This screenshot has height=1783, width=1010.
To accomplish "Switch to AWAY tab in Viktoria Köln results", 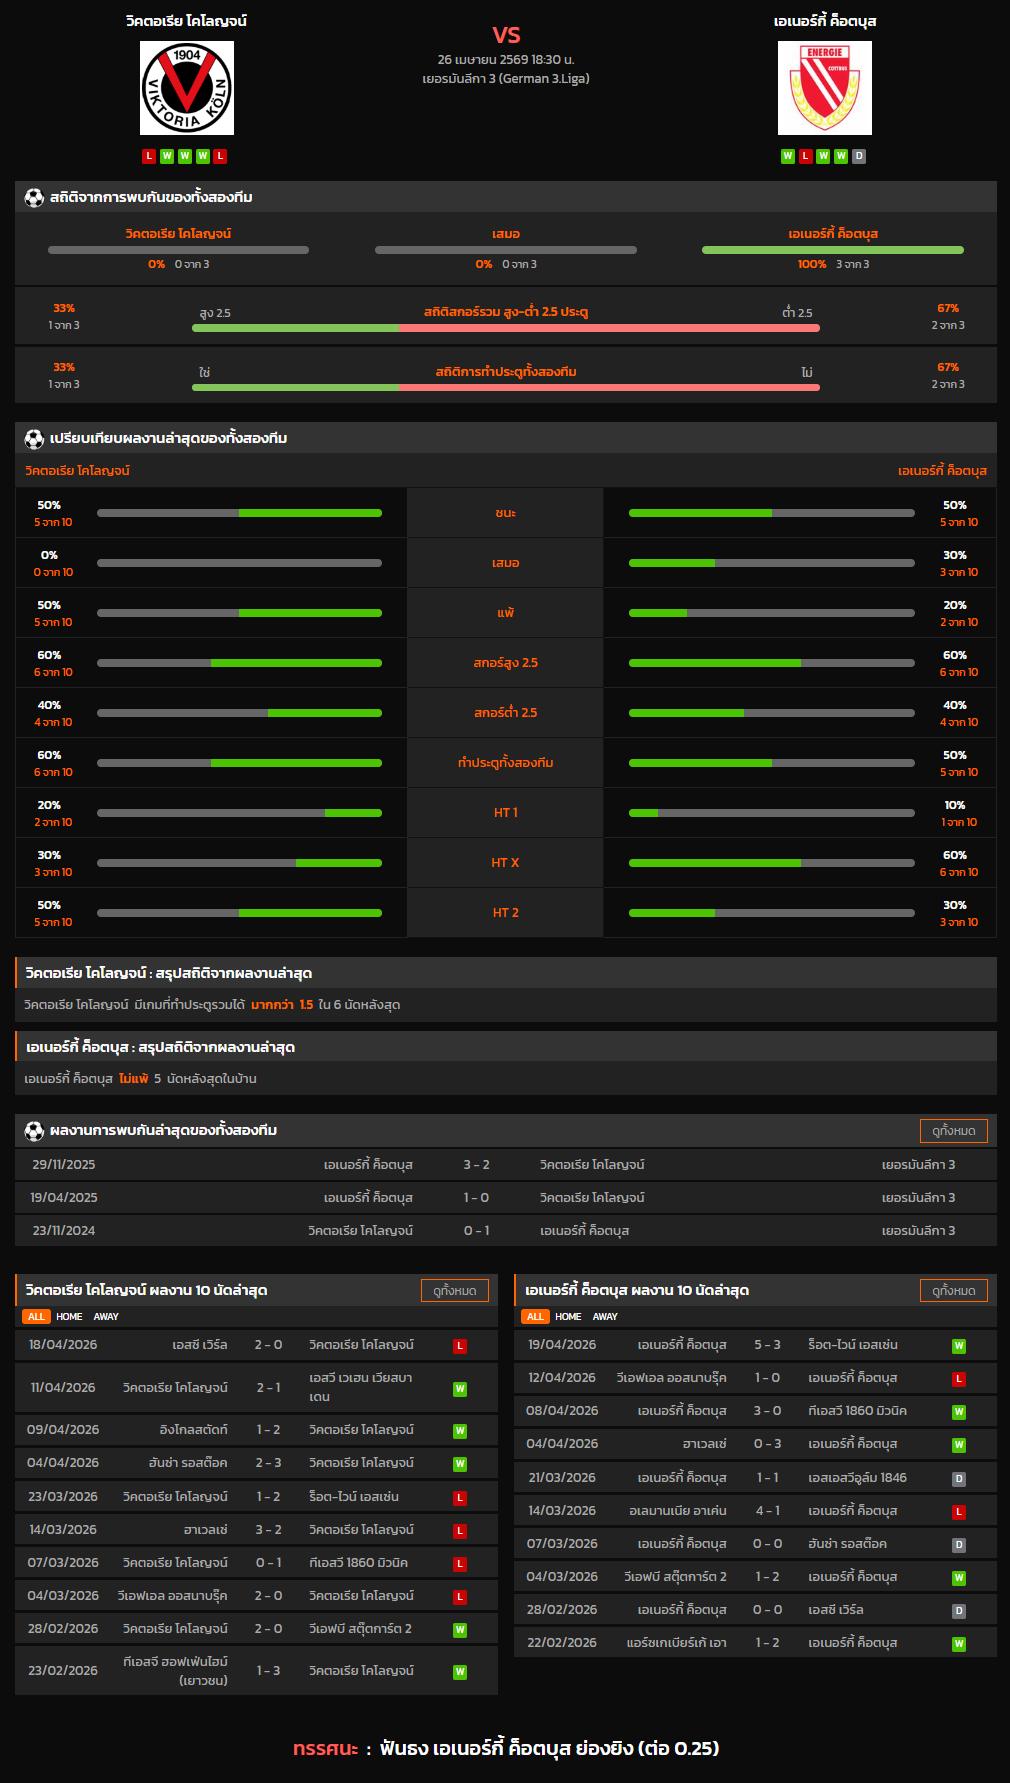I will 106,1317.
